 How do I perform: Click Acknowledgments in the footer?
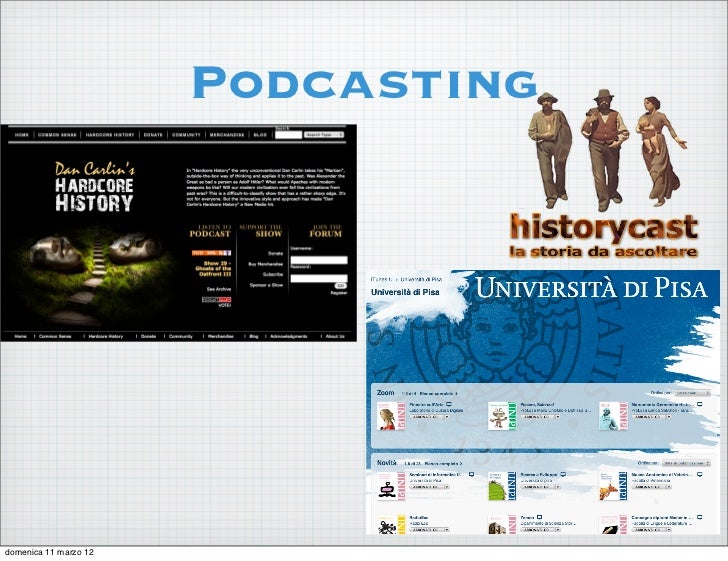(x=289, y=336)
